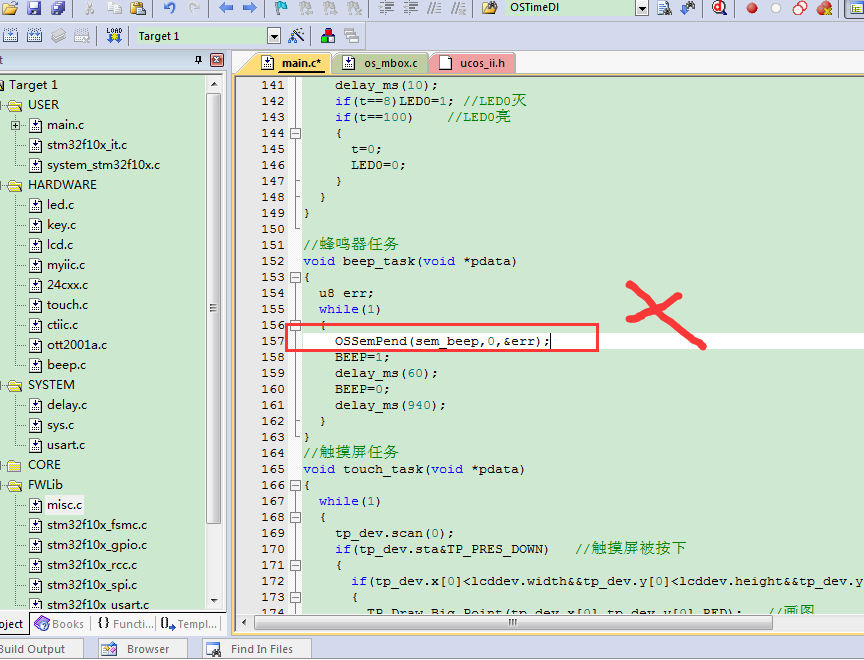Screen dimensions: 864x660
Task: Select stm32f10x_it.c in project tree
Action: coord(87,145)
